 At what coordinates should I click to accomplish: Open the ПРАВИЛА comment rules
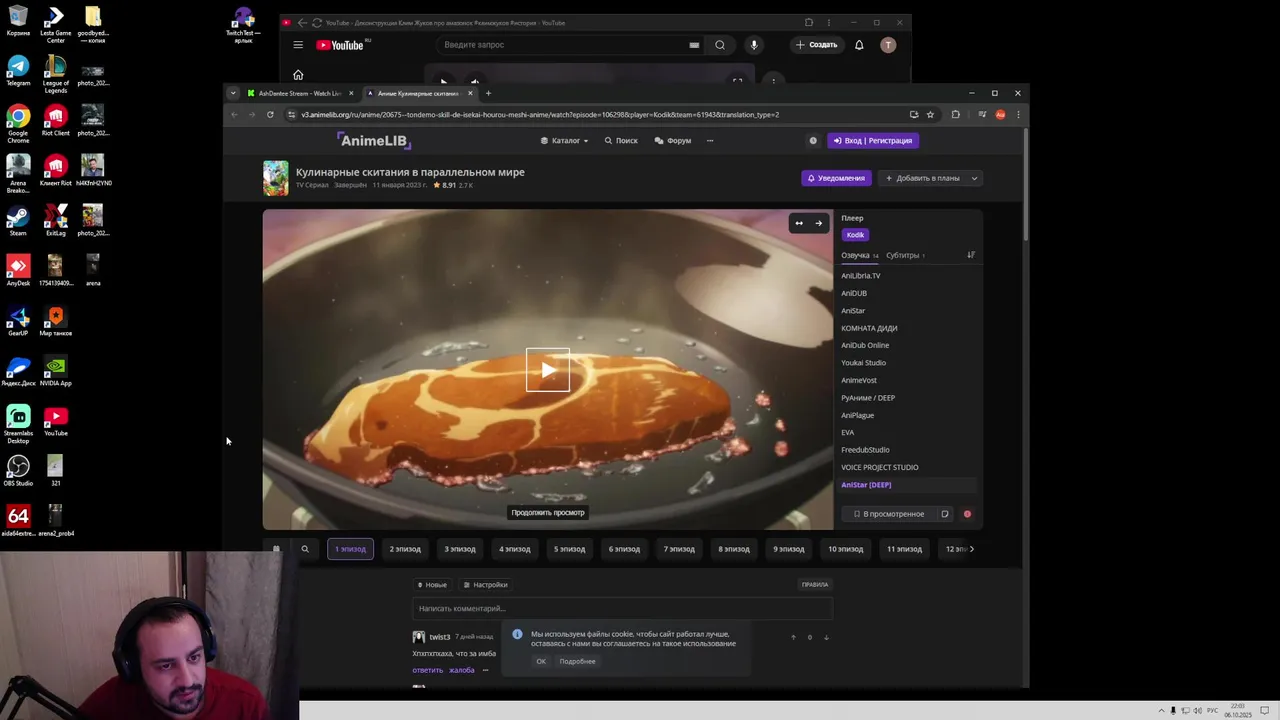[815, 585]
